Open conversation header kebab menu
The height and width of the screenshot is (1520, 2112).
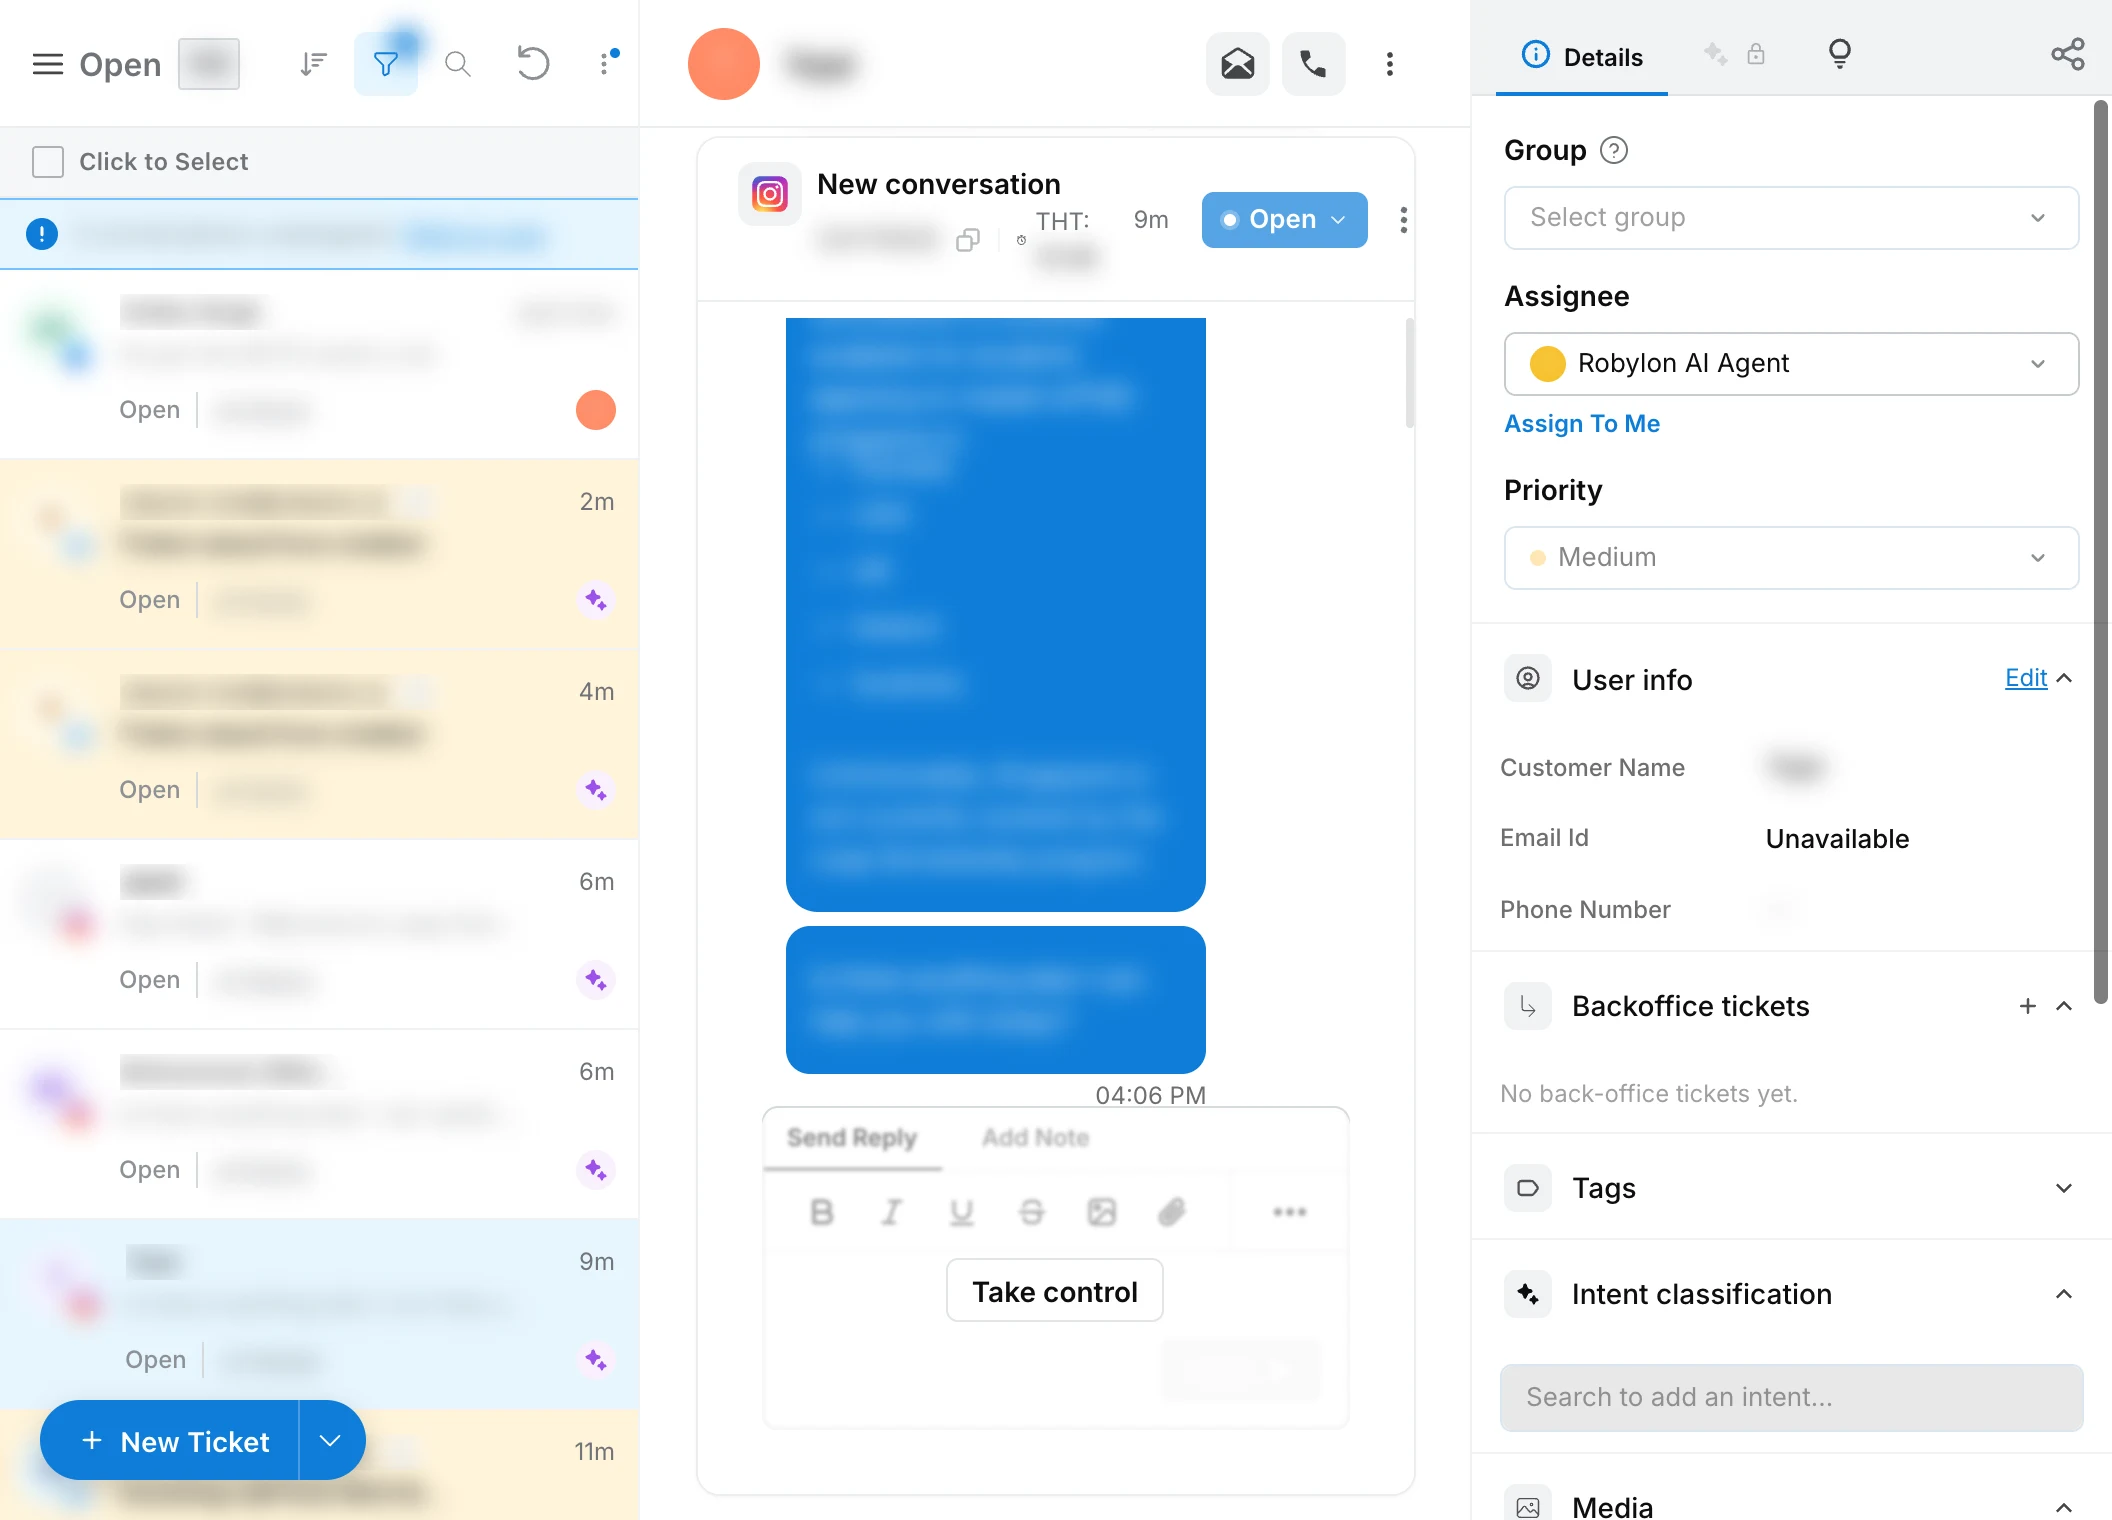coord(1389,64)
